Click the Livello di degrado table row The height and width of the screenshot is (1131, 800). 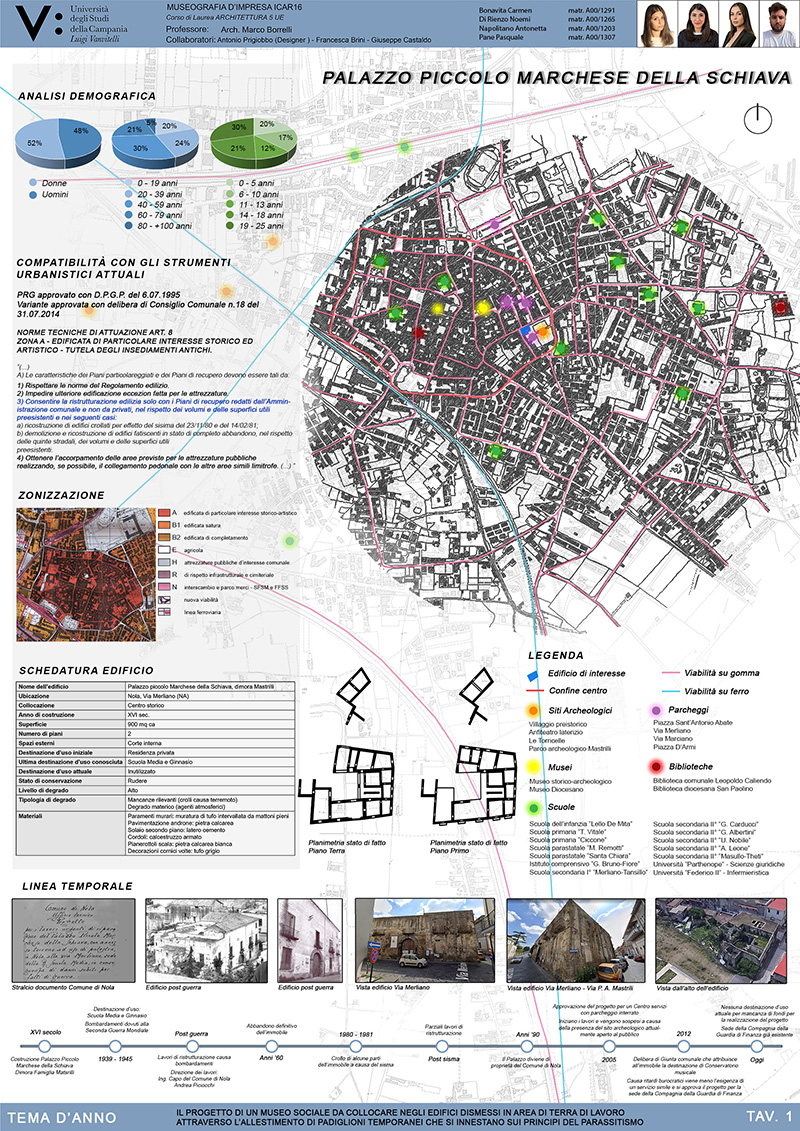click(155, 790)
